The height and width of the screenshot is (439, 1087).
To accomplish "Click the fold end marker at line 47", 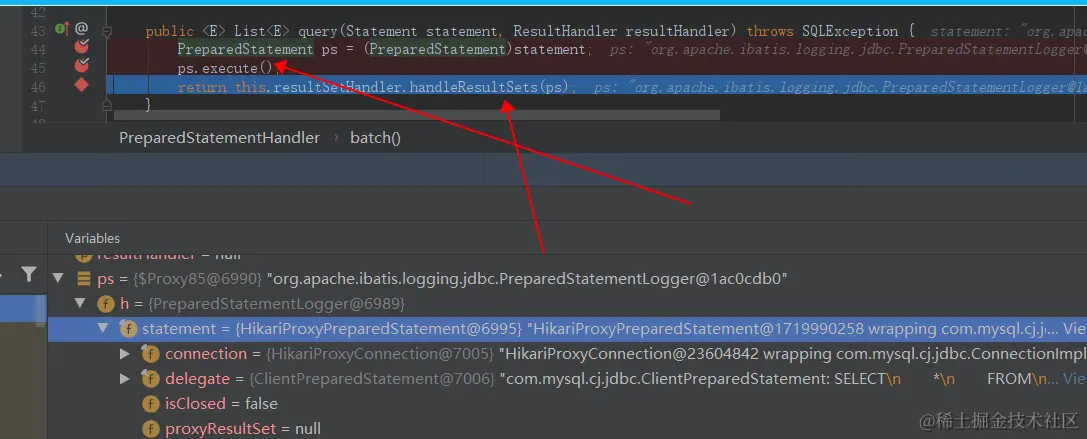I will [107, 105].
